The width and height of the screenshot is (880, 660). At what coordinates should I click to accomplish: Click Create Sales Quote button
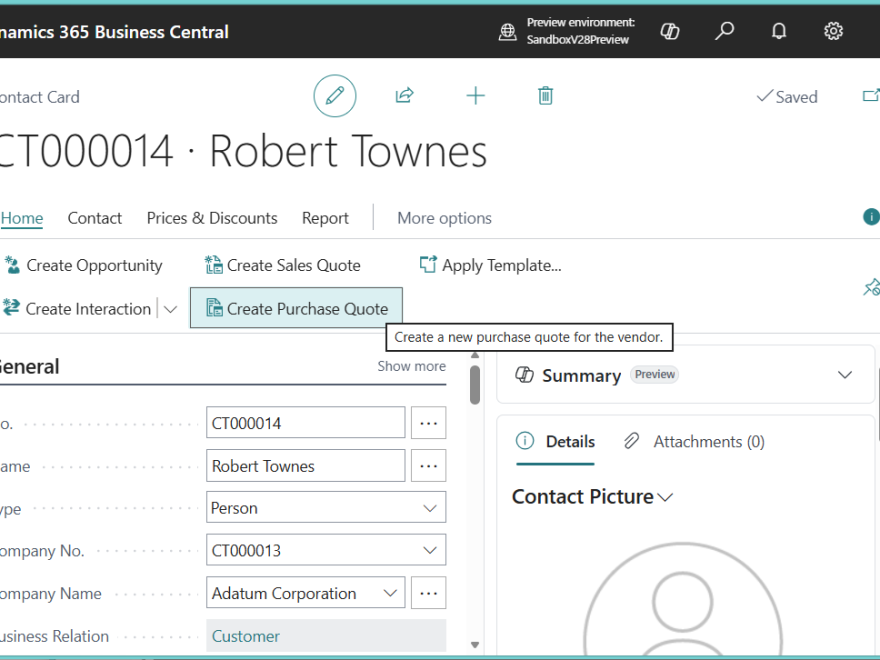point(283,265)
